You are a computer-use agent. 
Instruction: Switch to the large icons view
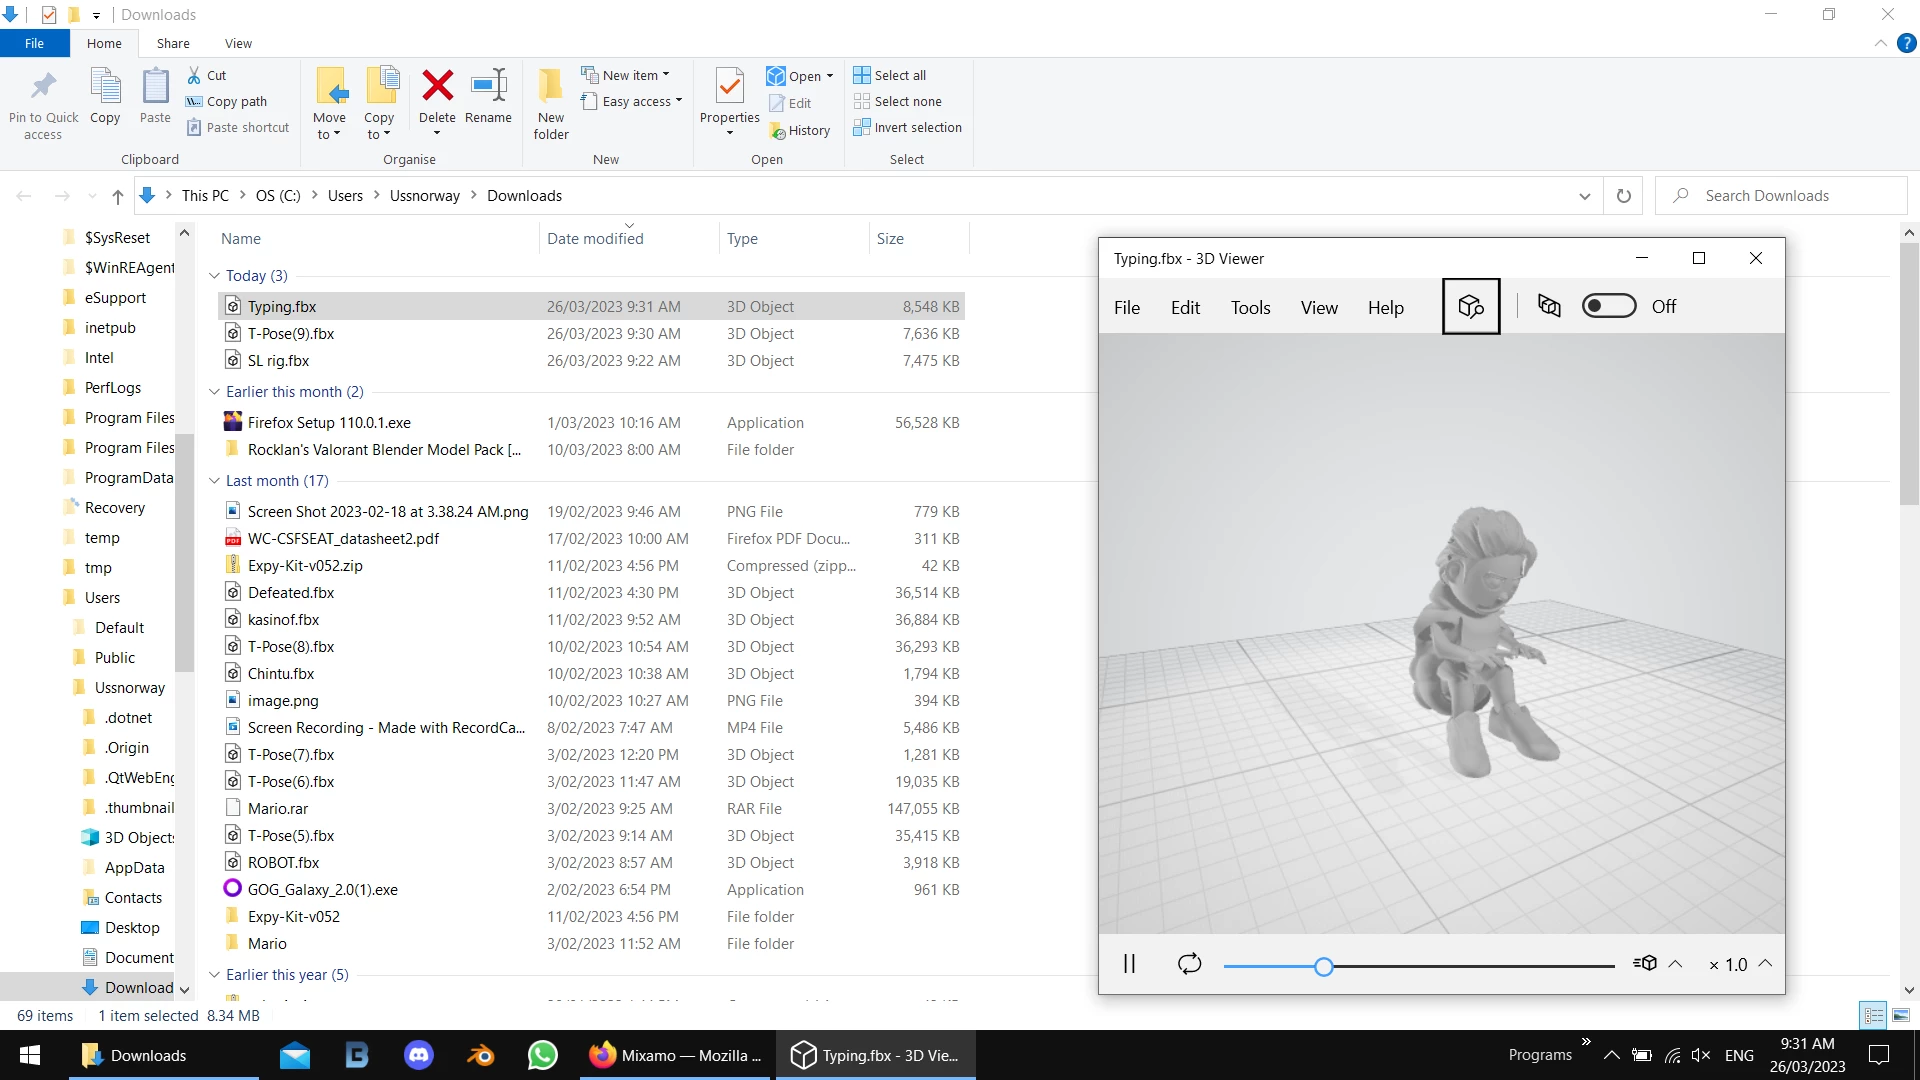tap(1901, 1016)
